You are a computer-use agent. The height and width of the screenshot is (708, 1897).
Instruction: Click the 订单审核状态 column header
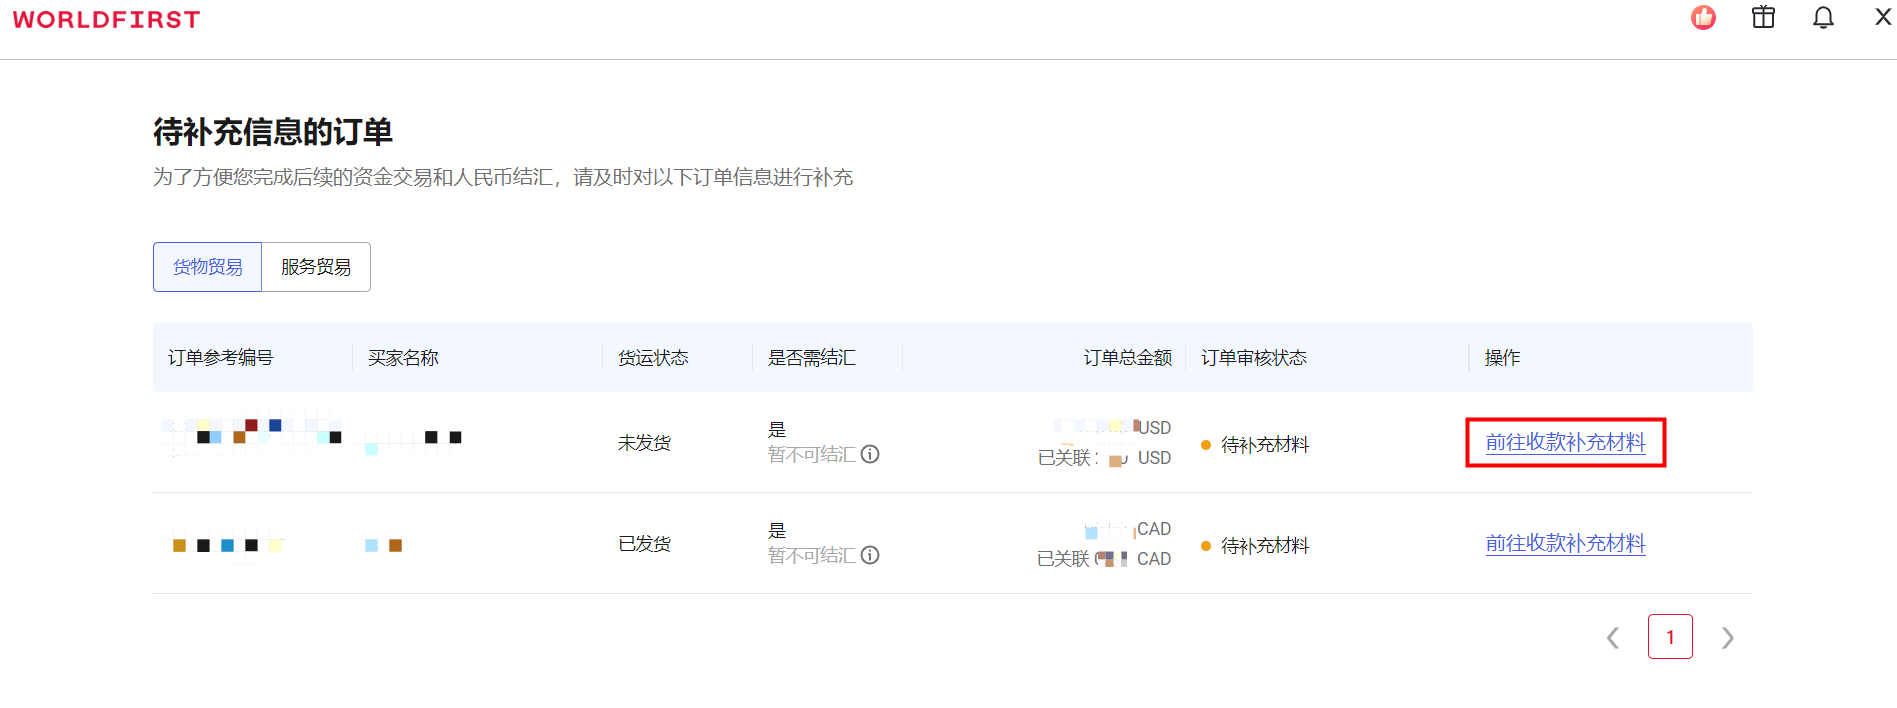click(x=1253, y=358)
